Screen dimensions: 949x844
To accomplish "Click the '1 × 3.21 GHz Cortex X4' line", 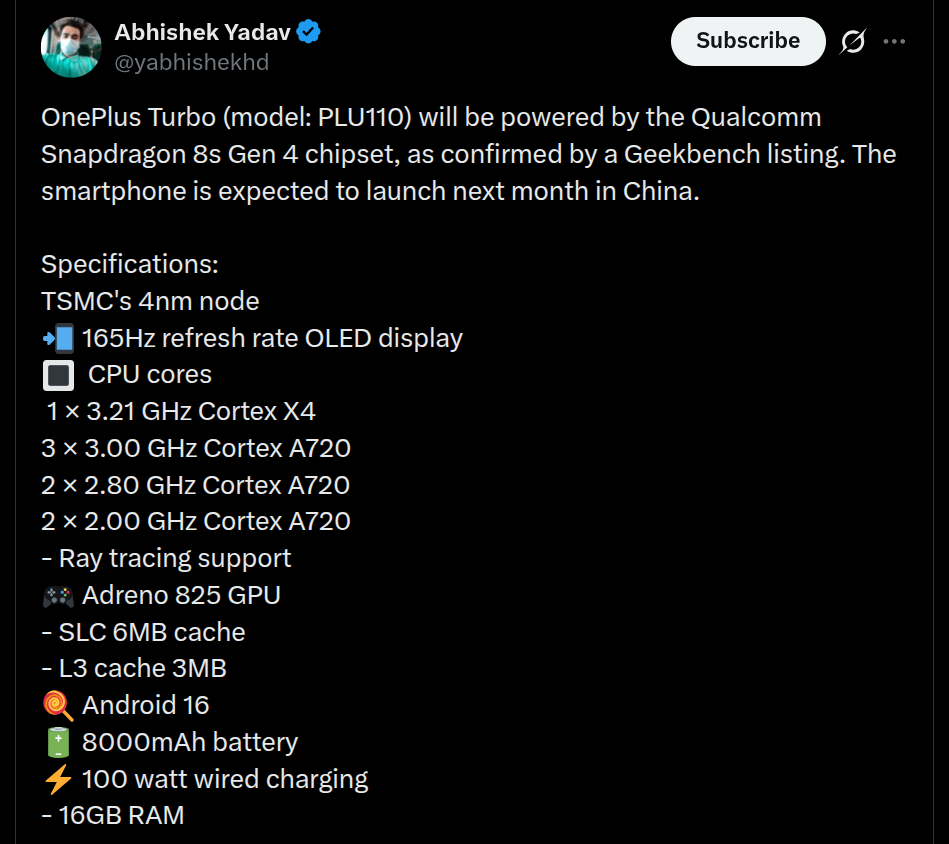I will tap(181, 411).
